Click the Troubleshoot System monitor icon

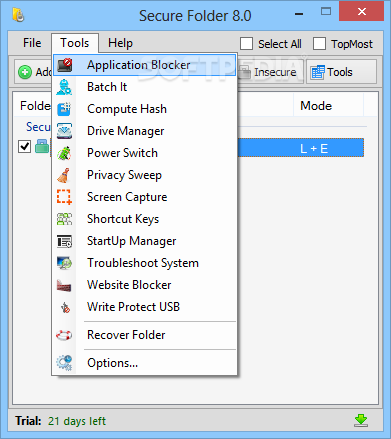coord(64,263)
